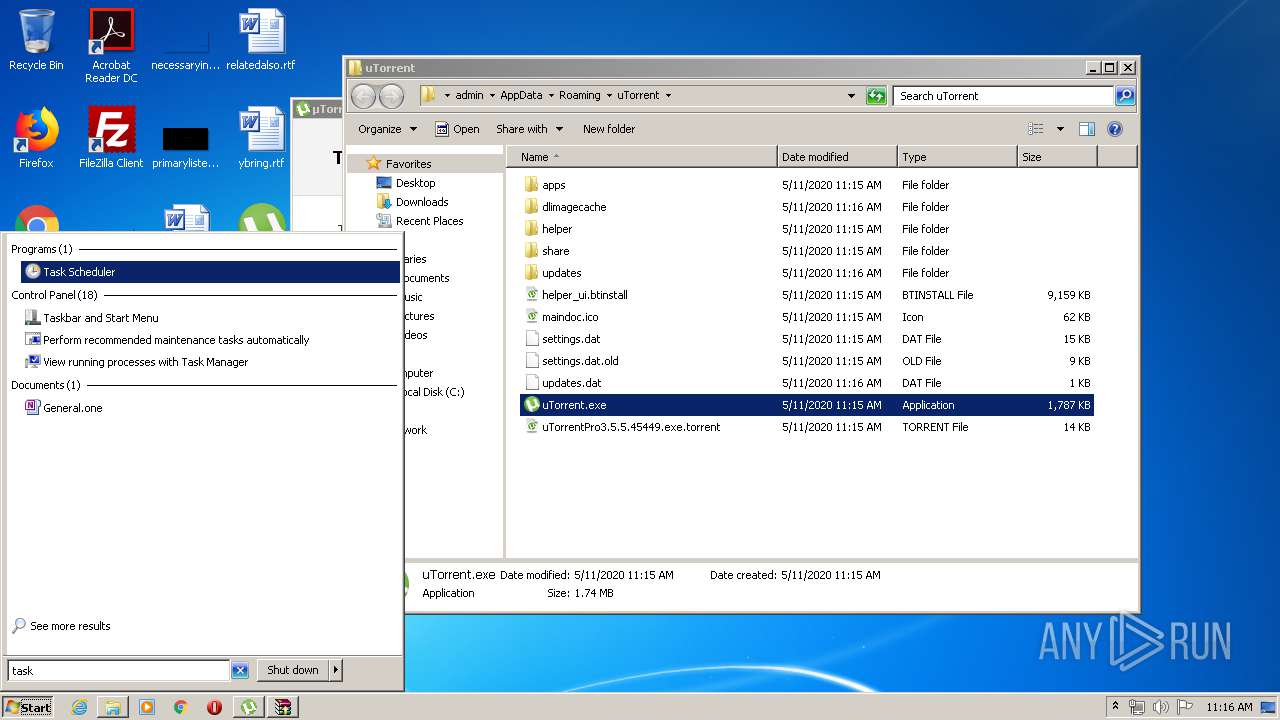Sort by Date modified column
The height and width of the screenshot is (720, 1280).
837,157
